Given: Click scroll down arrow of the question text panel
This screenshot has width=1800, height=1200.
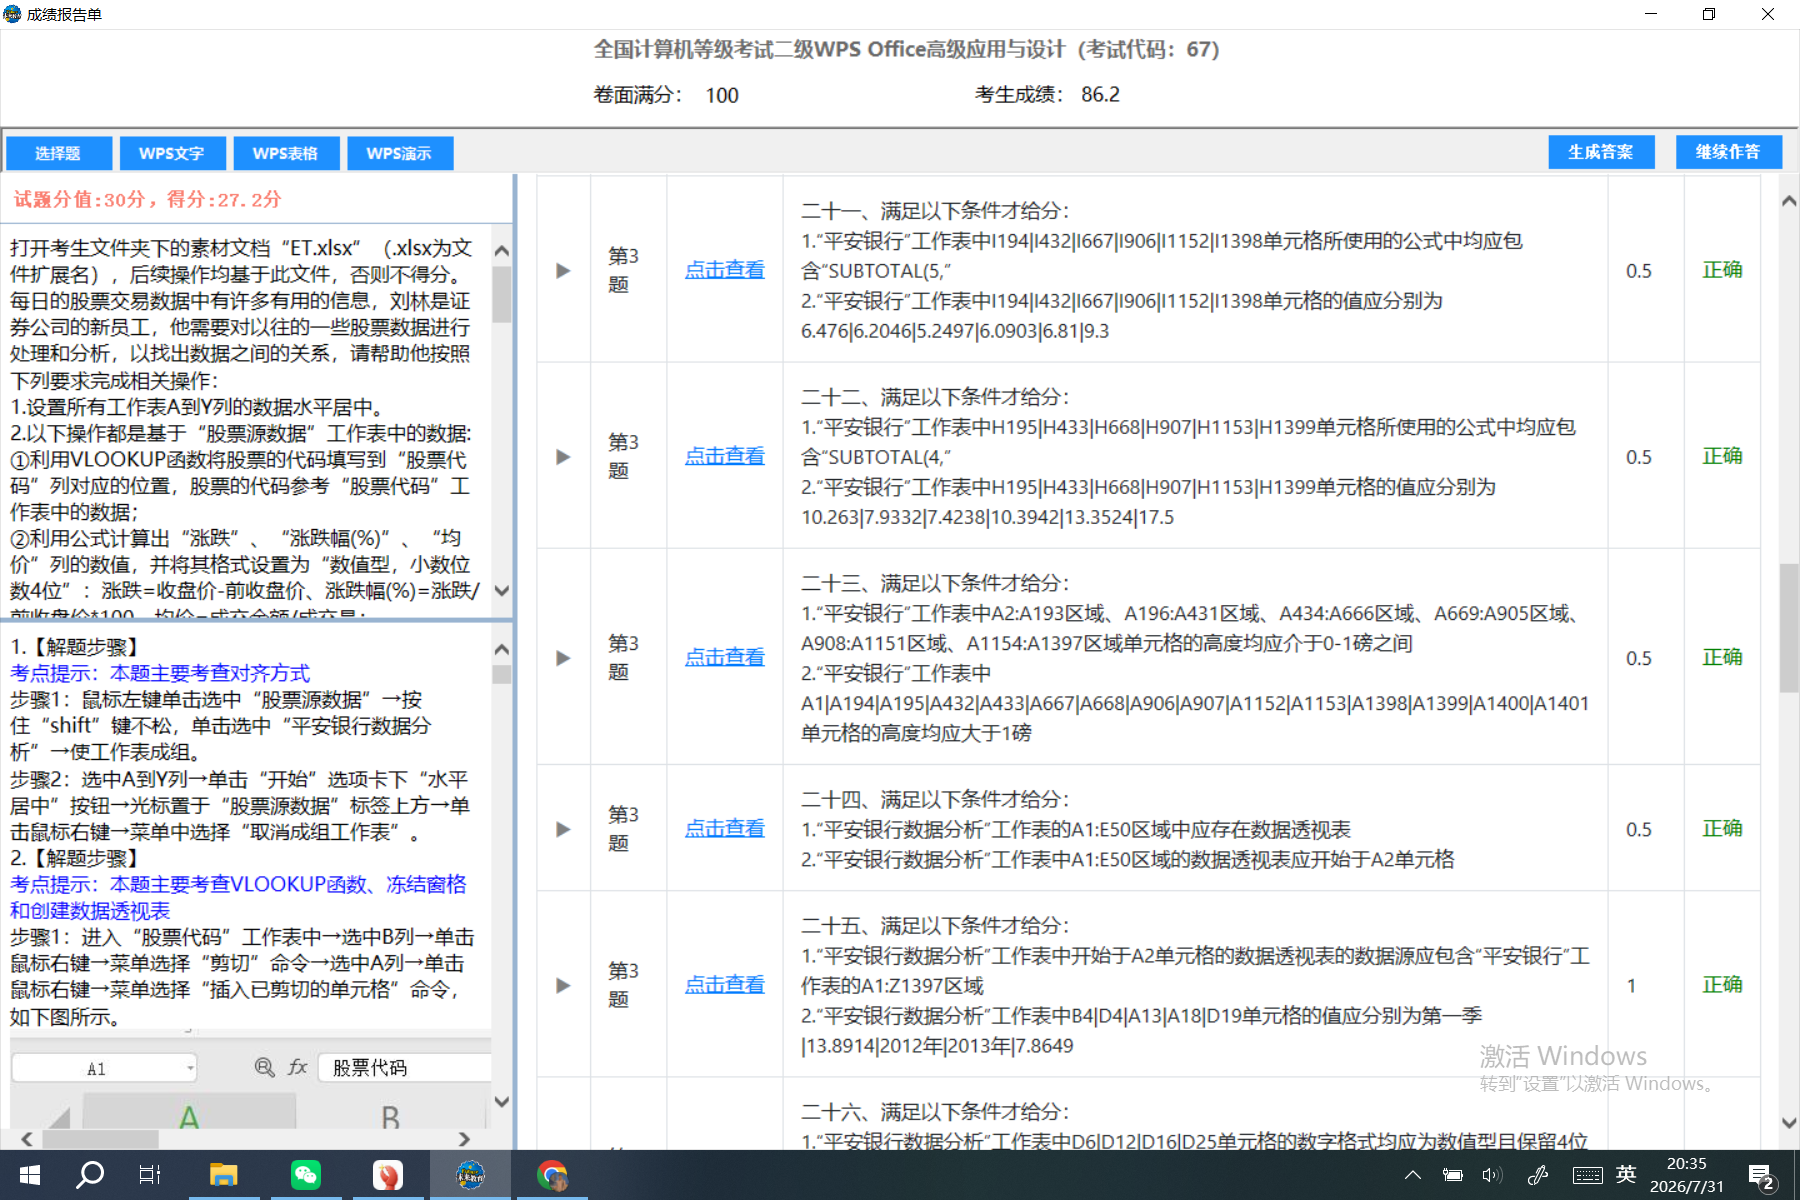Looking at the screenshot, I should tap(502, 591).
